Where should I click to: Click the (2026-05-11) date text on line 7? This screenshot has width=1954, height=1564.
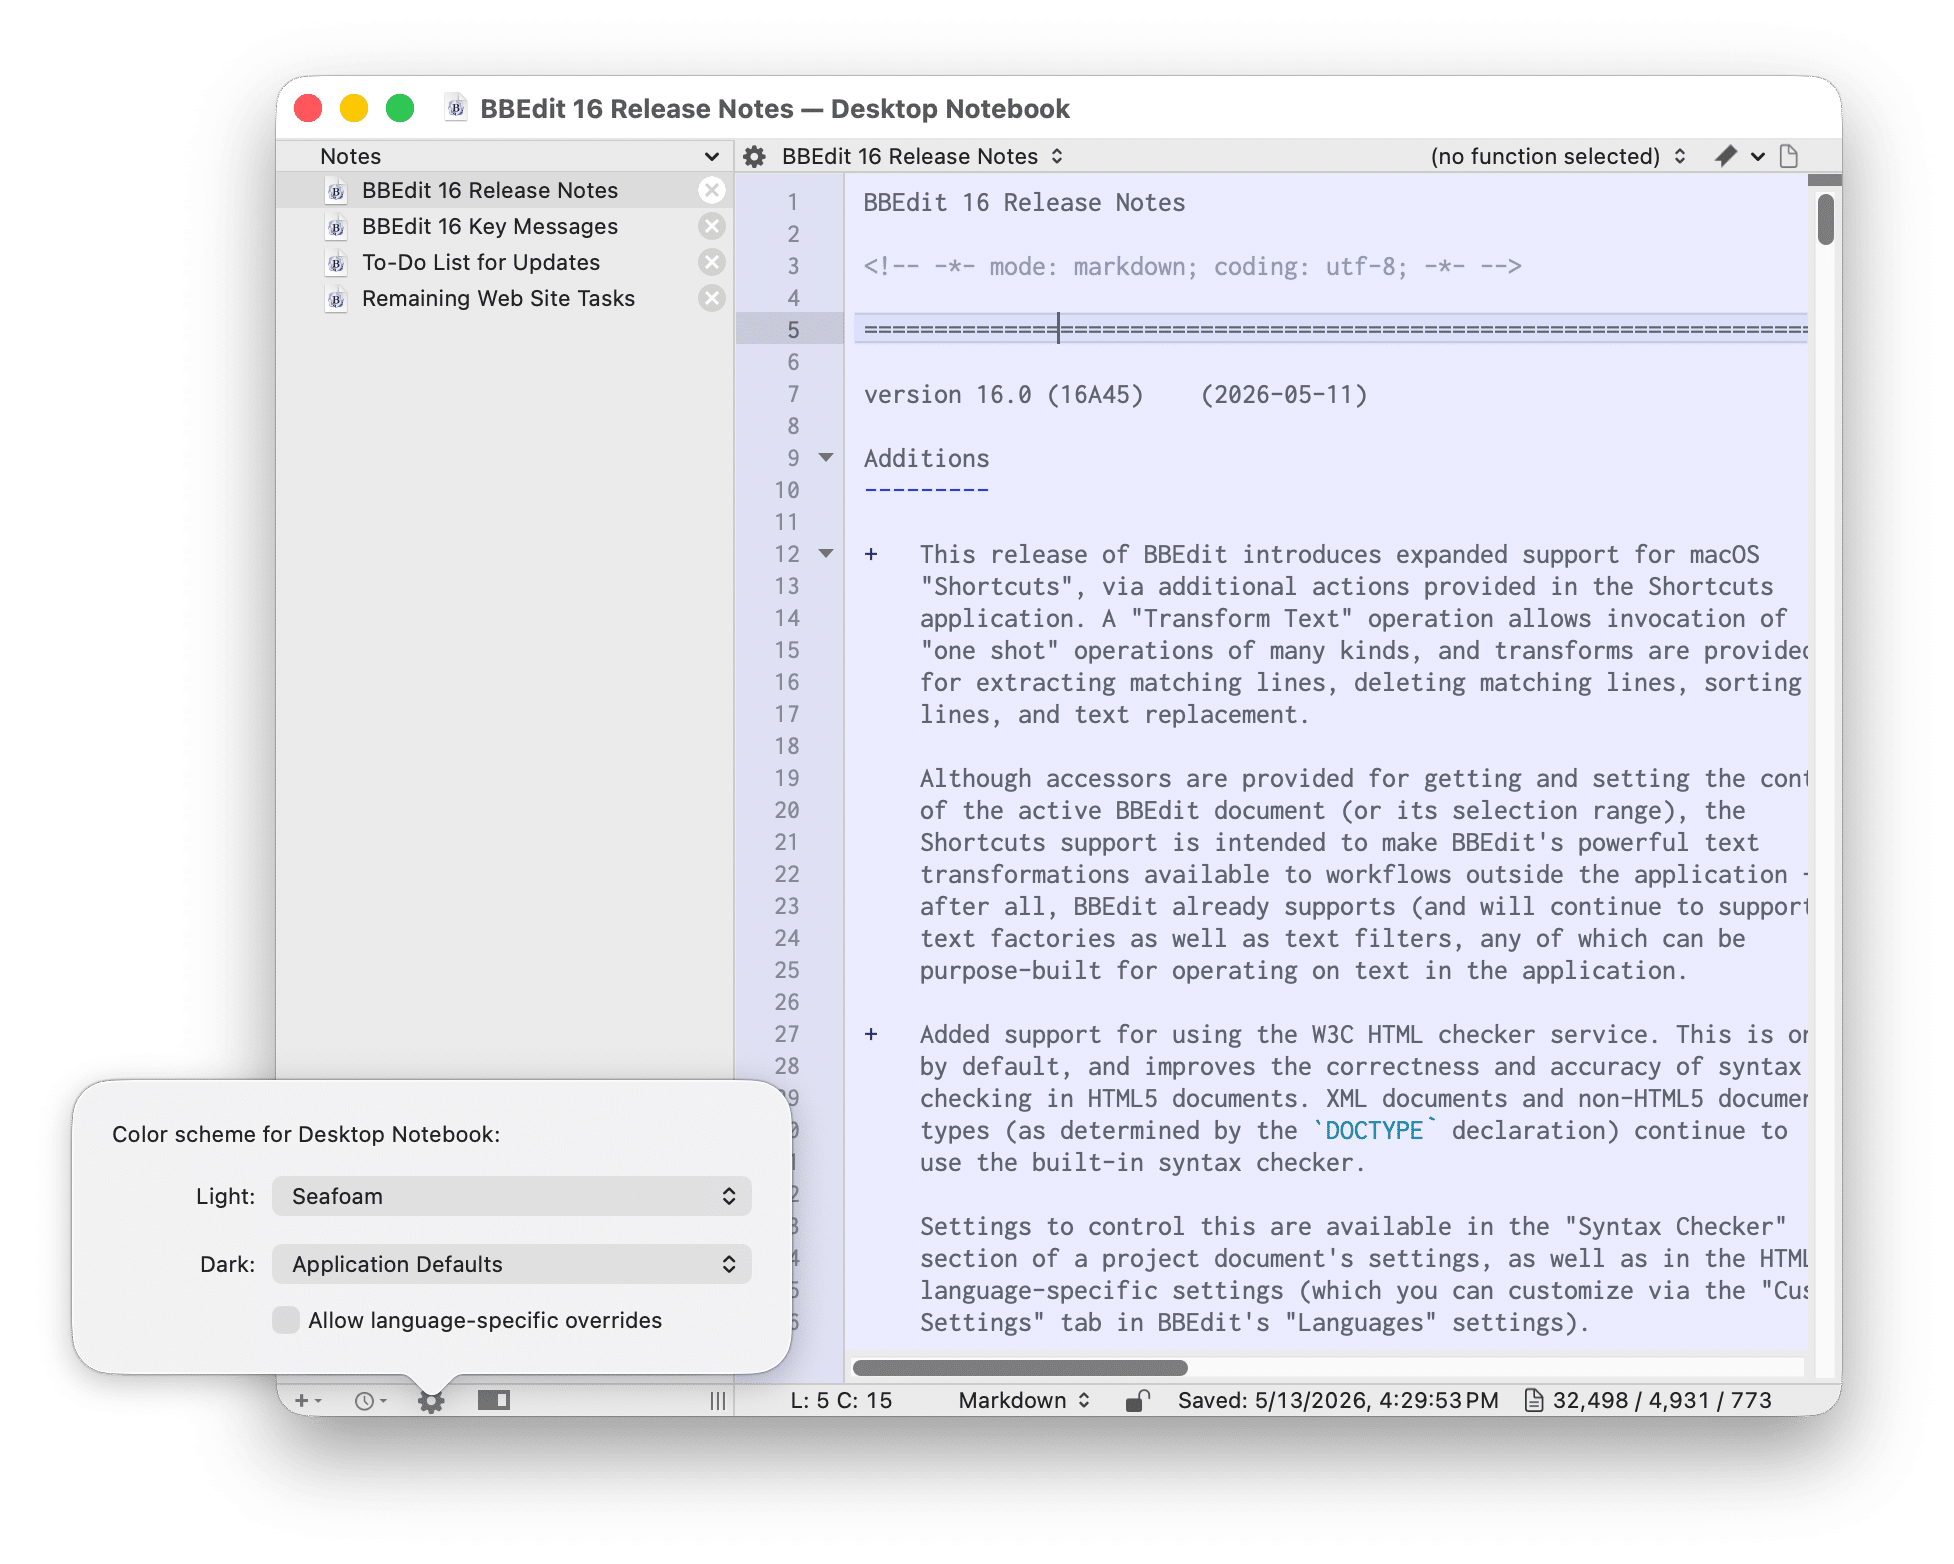pyautogui.click(x=1284, y=394)
